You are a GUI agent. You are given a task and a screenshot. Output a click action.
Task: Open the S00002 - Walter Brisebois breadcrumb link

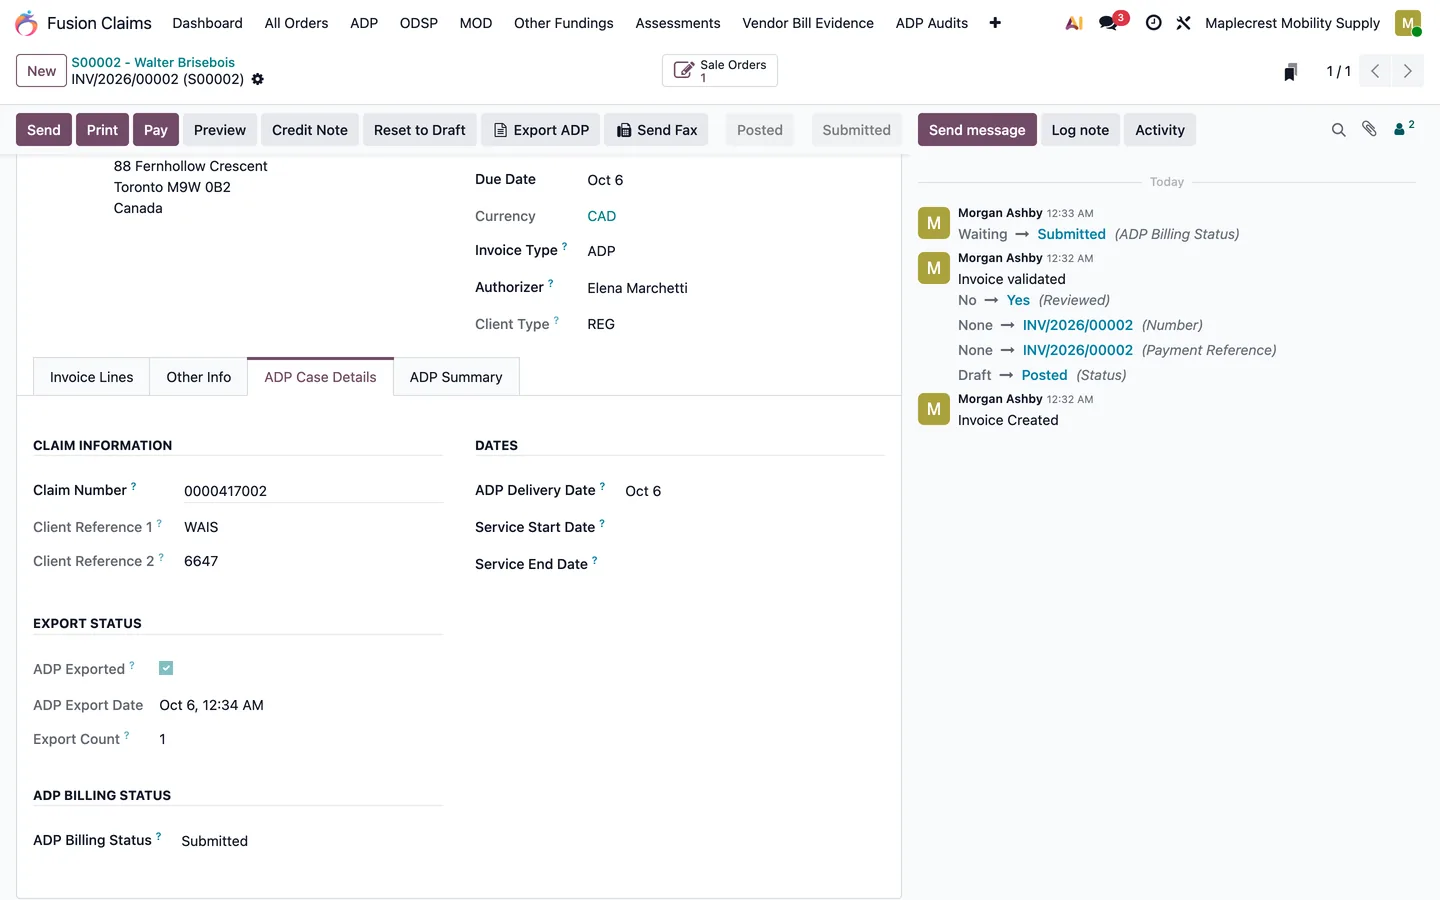pyautogui.click(x=153, y=62)
